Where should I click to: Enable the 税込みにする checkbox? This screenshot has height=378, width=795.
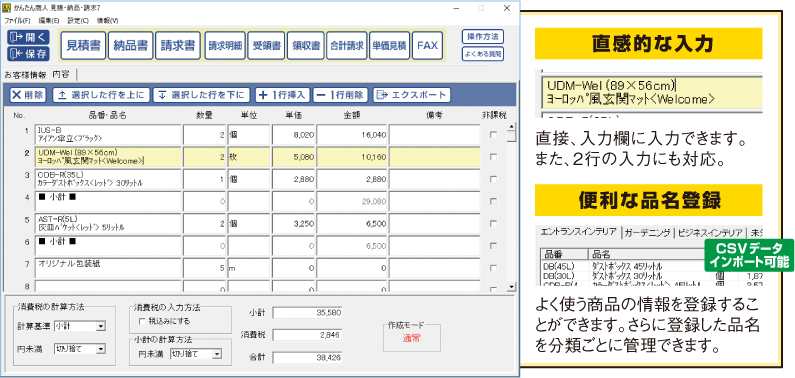click(141, 321)
